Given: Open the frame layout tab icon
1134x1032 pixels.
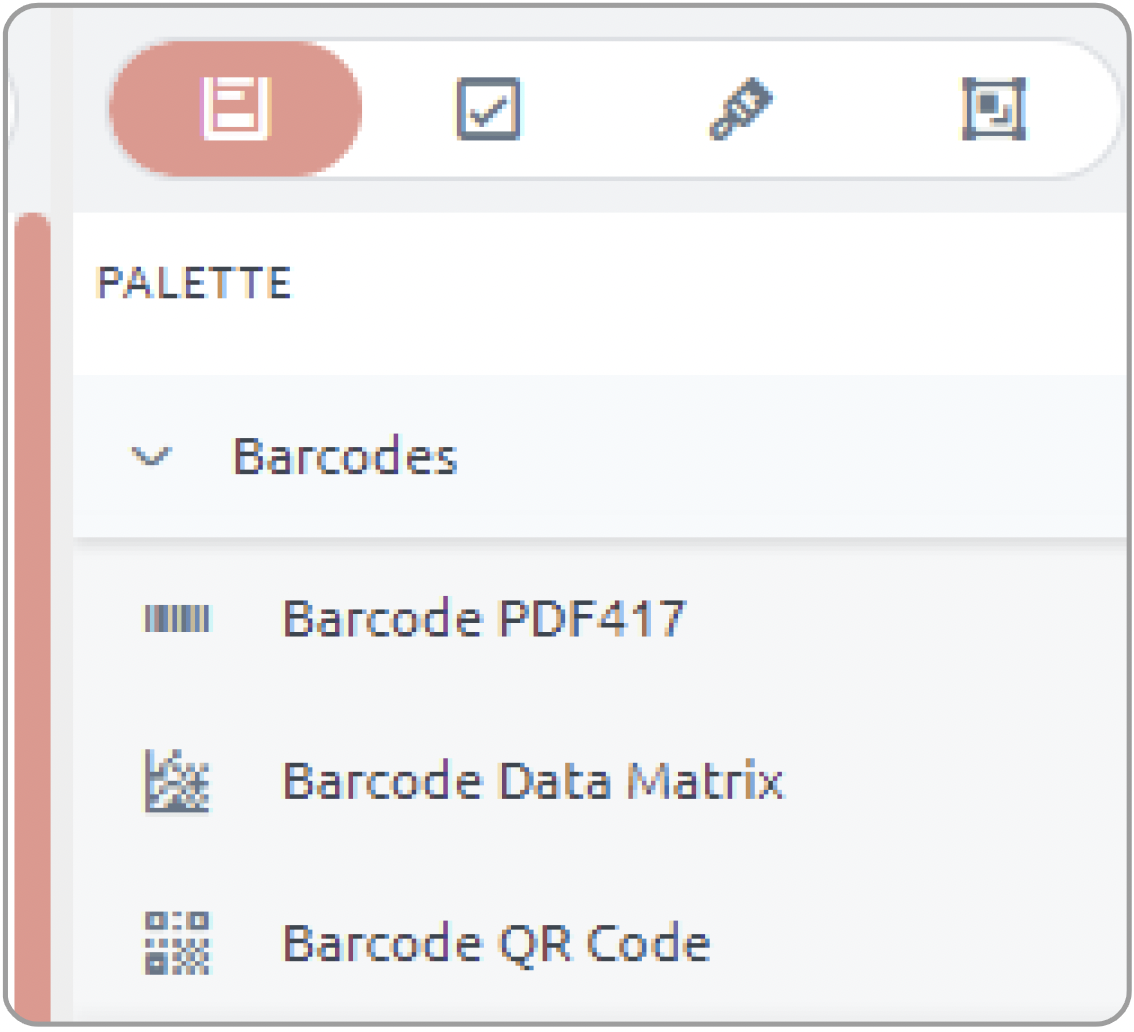Looking at the screenshot, I should click(994, 108).
